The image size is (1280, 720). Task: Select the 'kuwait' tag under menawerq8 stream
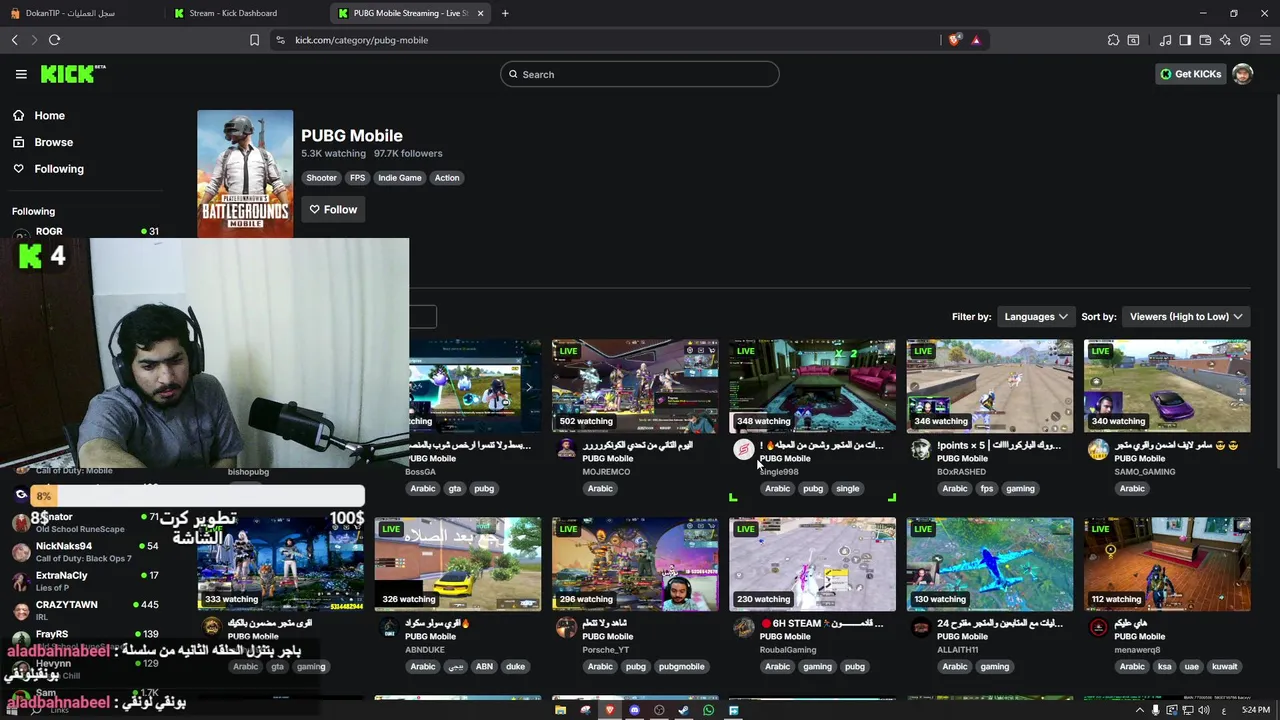[x=1224, y=667]
